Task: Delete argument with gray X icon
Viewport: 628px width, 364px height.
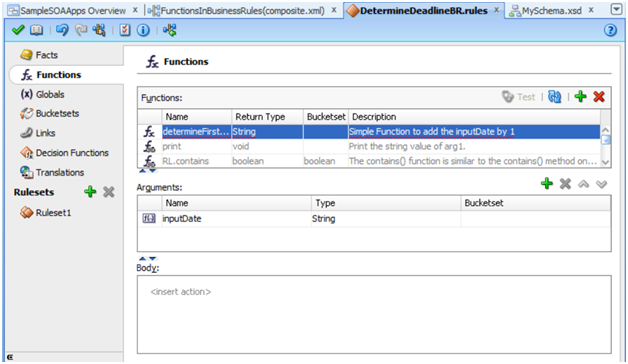Action: pyautogui.click(x=565, y=184)
